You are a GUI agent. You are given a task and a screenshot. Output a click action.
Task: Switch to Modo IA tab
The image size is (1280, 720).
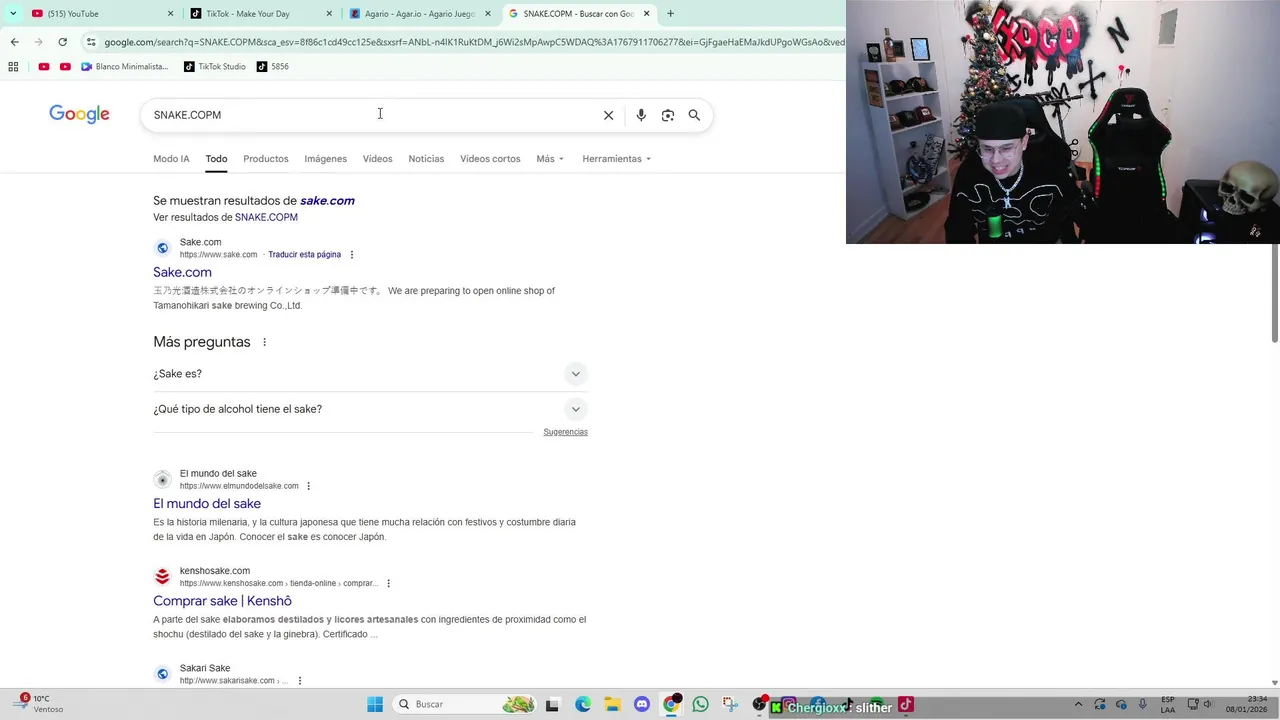(x=171, y=159)
